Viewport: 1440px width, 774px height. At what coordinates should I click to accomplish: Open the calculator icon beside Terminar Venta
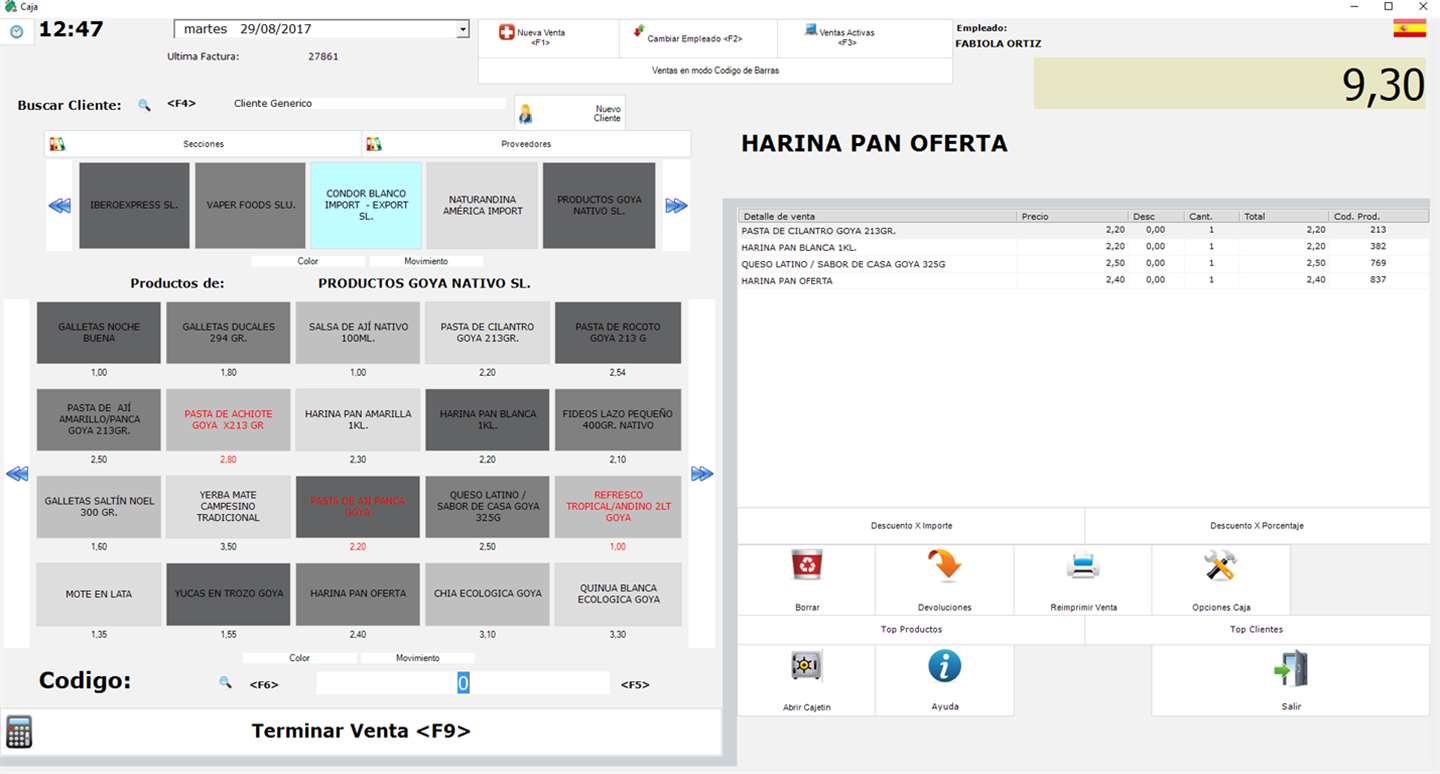(x=18, y=732)
